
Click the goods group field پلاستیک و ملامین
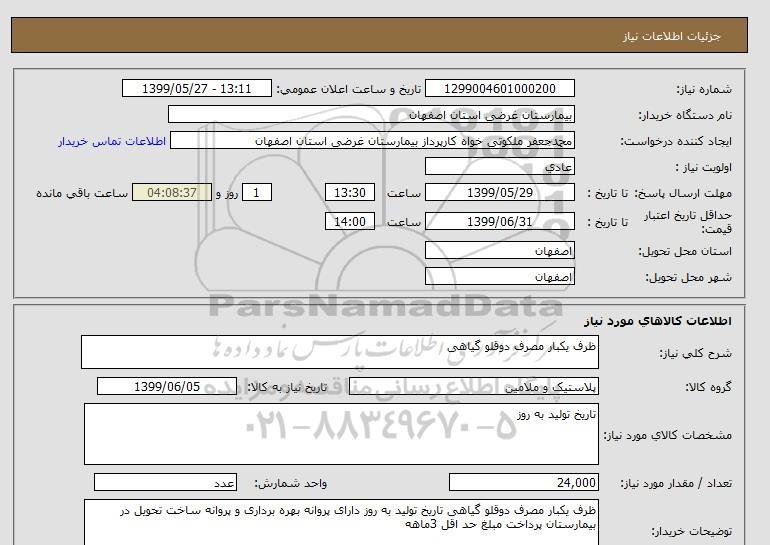click(x=474, y=386)
